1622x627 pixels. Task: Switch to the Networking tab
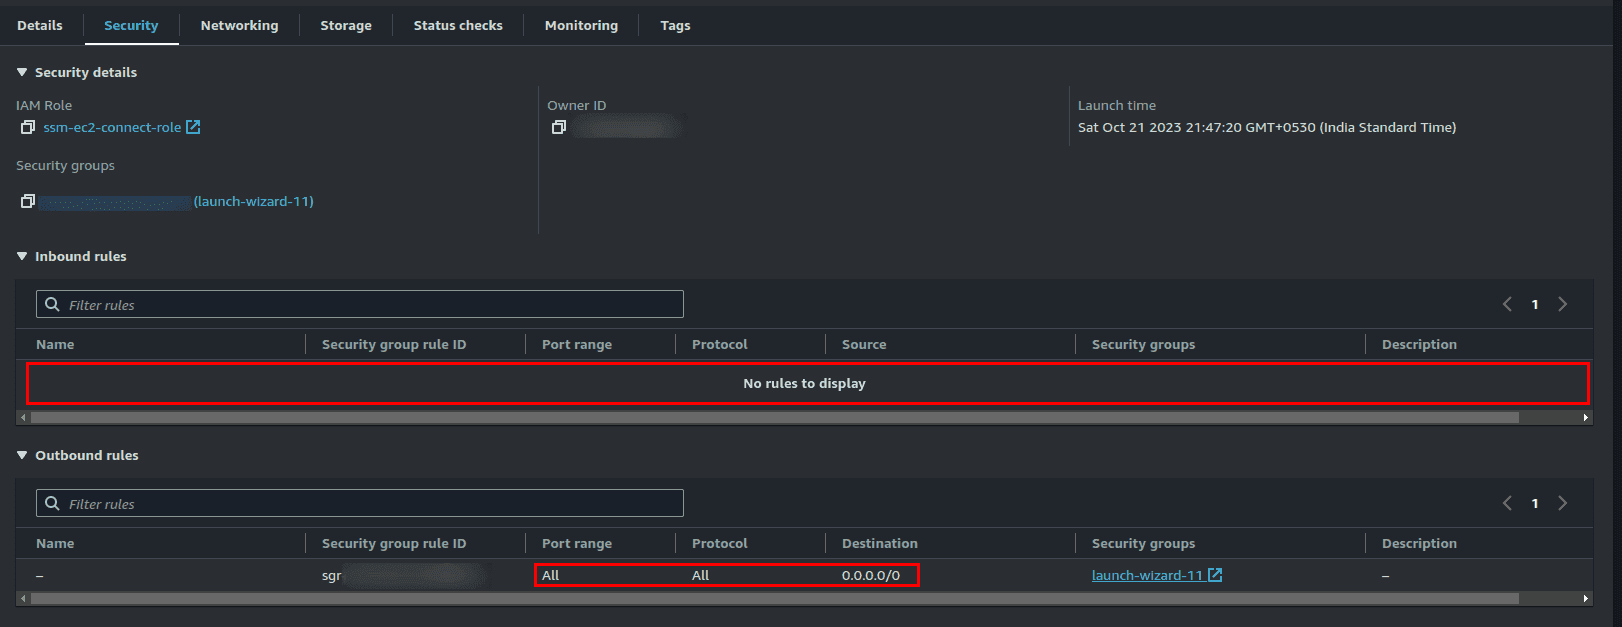239,25
